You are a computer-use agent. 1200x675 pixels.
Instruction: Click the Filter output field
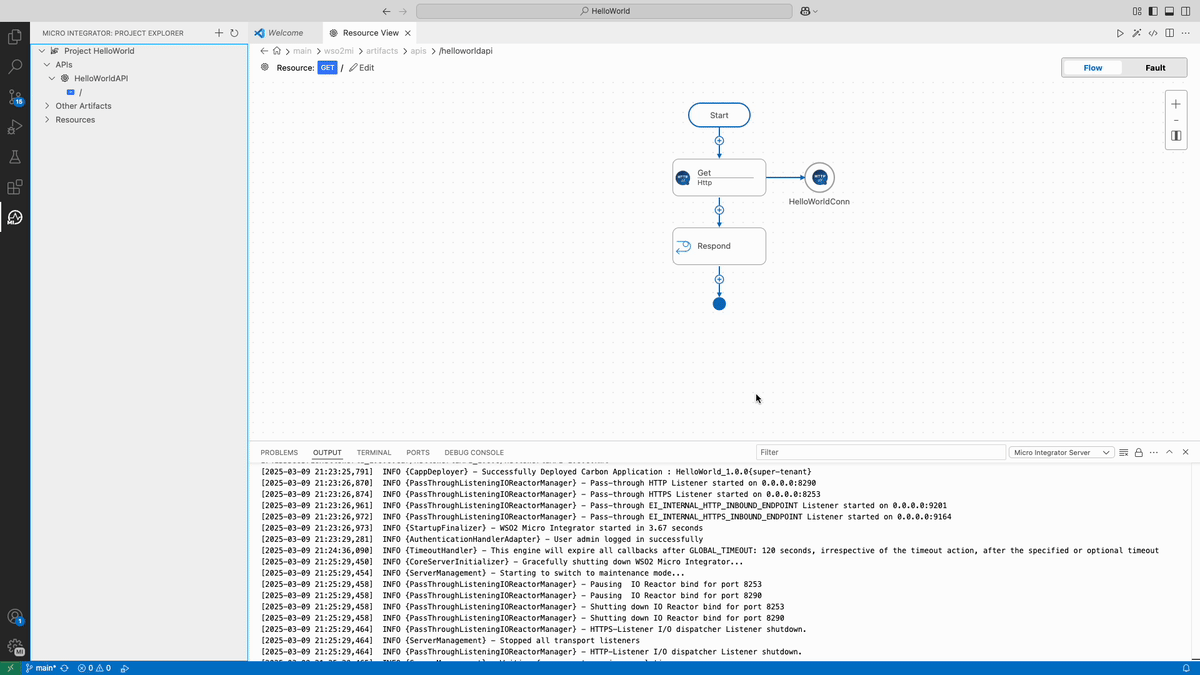tap(880, 453)
